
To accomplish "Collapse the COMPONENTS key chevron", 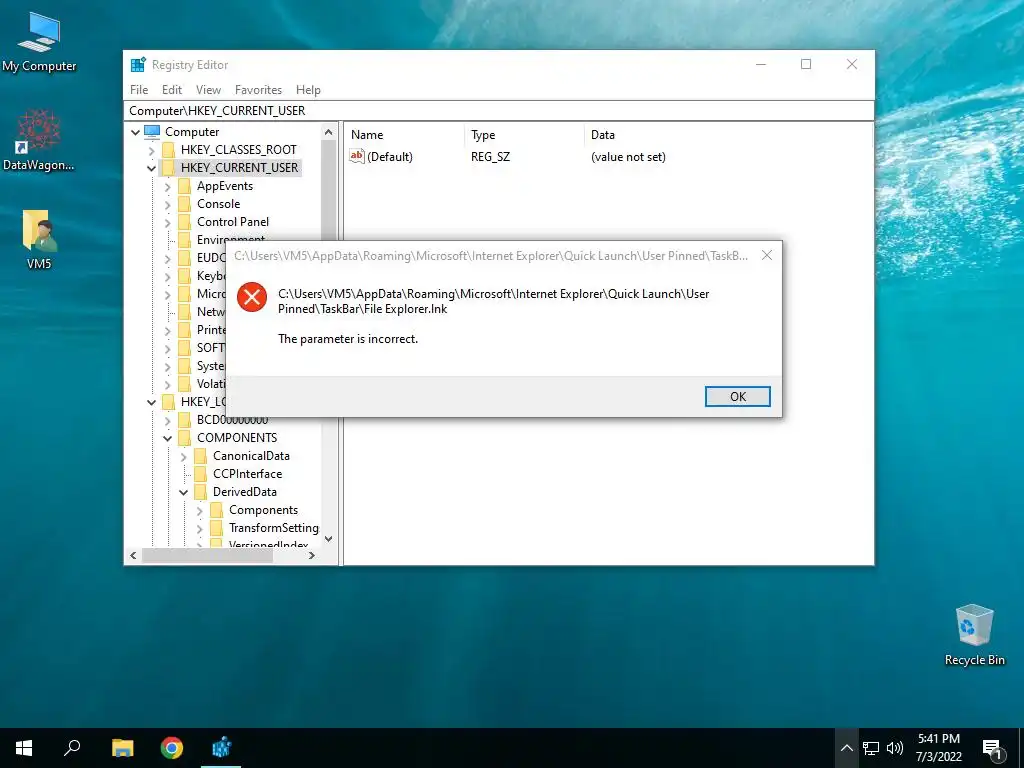I will tap(167, 438).
